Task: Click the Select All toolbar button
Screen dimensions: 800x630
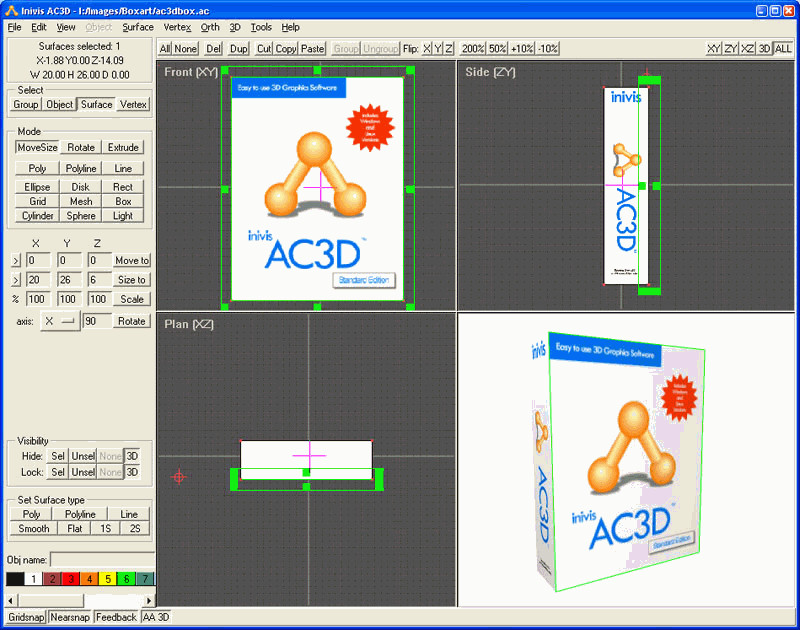Action: pos(165,49)
